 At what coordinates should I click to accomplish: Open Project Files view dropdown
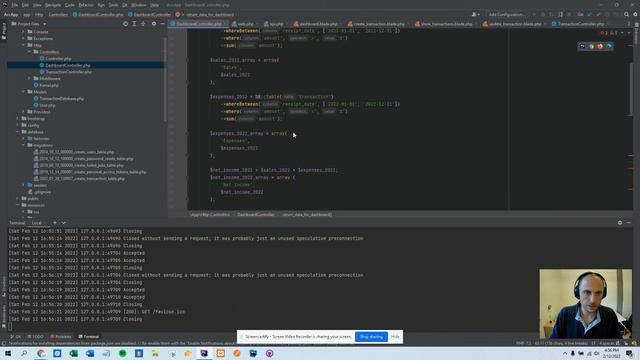(29, 24)
